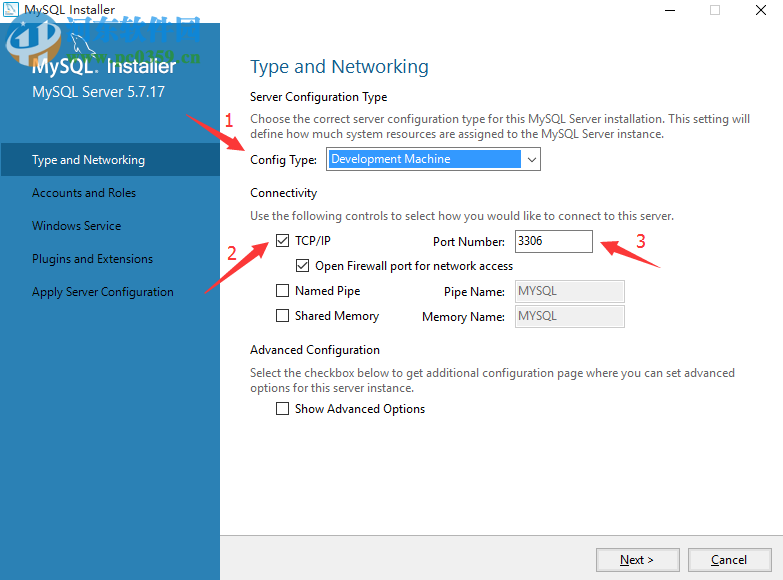Check Show Advanced Options

[283, 409]
